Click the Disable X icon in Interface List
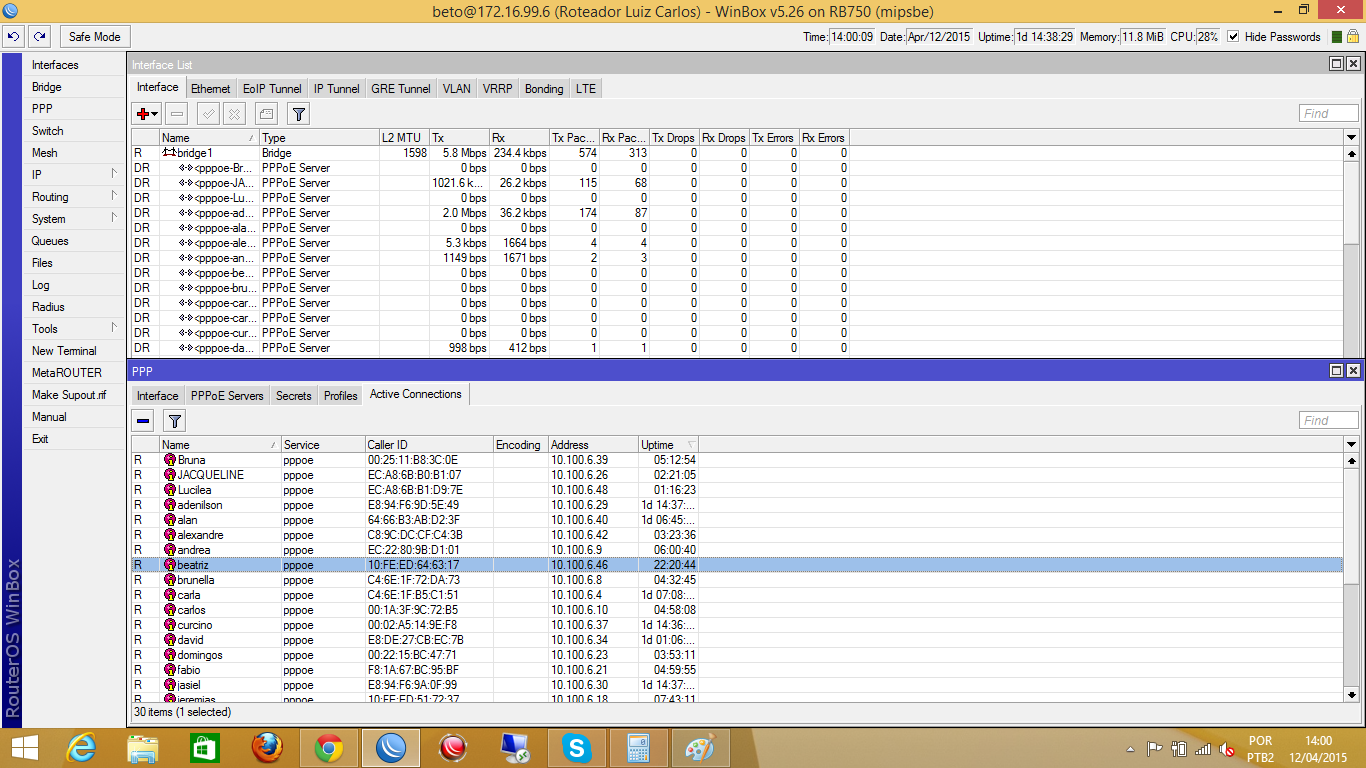Image resolution: width=1366 pixels, height=768 pixels. pos(233,114)
